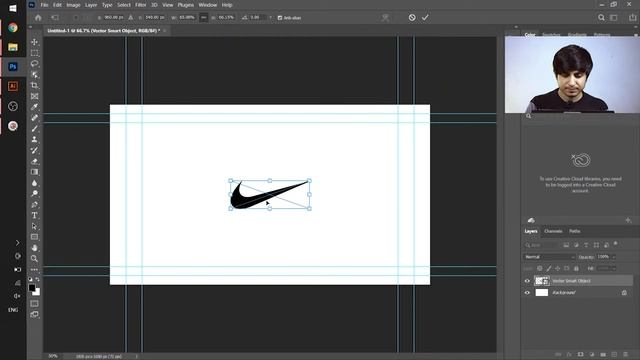The width and height of the screenshot is (640, 360).
Task: Open the workspace switcher icon
Action: click(x=613, y=18)
